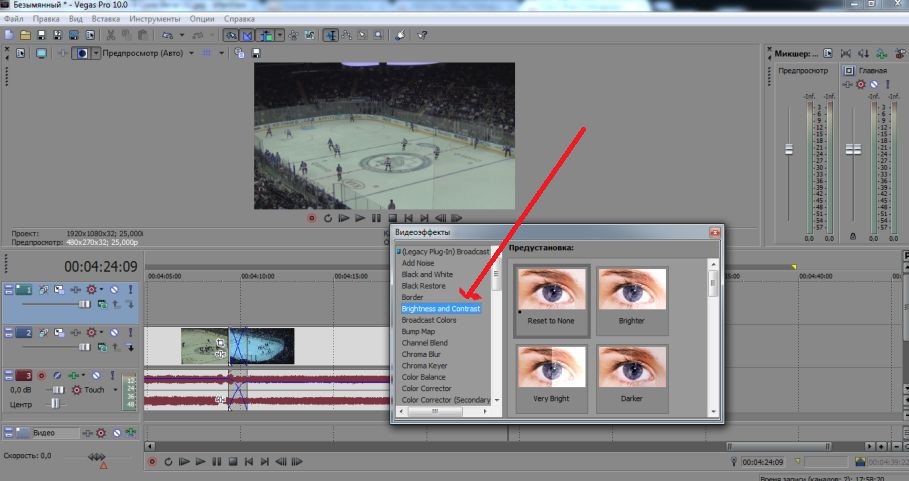Toggle Automatic Crossfades button in toolbar
Viewport: 909px width, 481px height.
click(248, 35)
